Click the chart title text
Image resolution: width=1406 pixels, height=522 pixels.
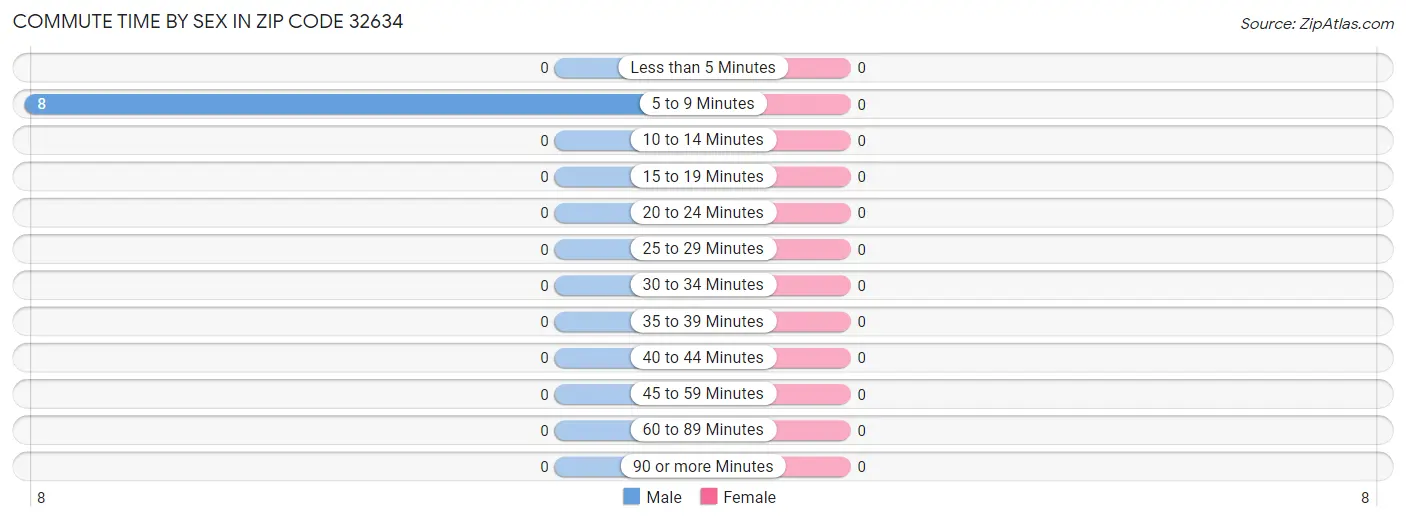pos(208,21)
